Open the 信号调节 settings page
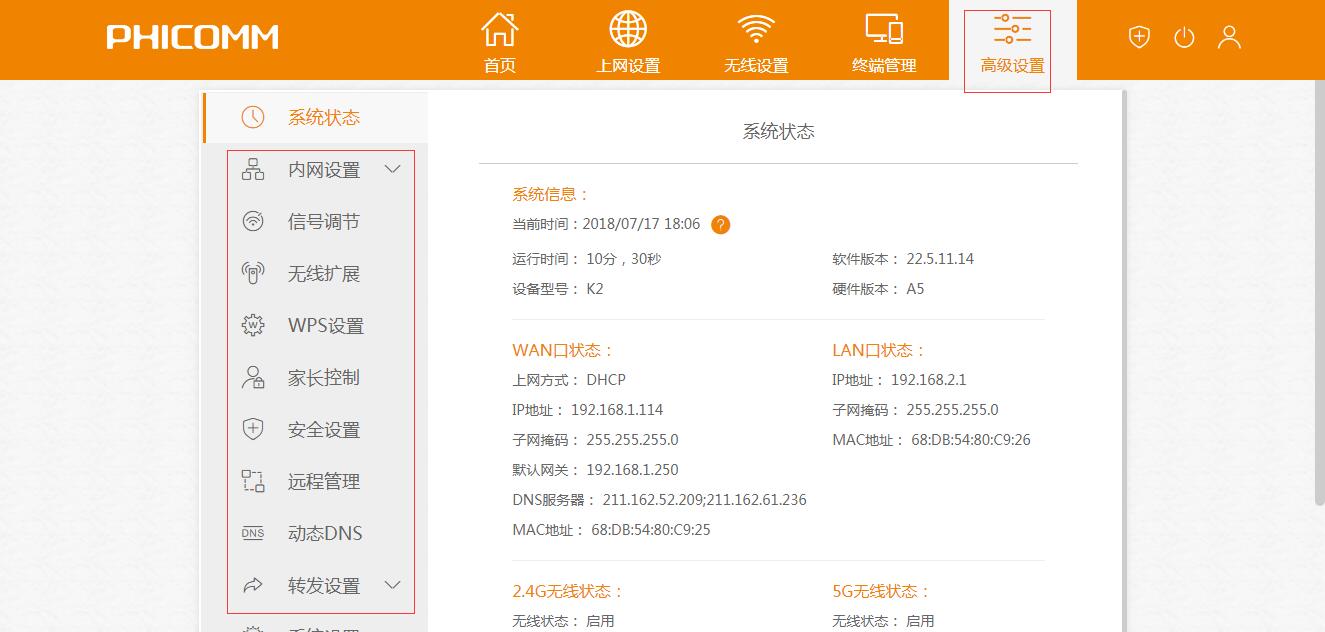 tap(322, 221)
